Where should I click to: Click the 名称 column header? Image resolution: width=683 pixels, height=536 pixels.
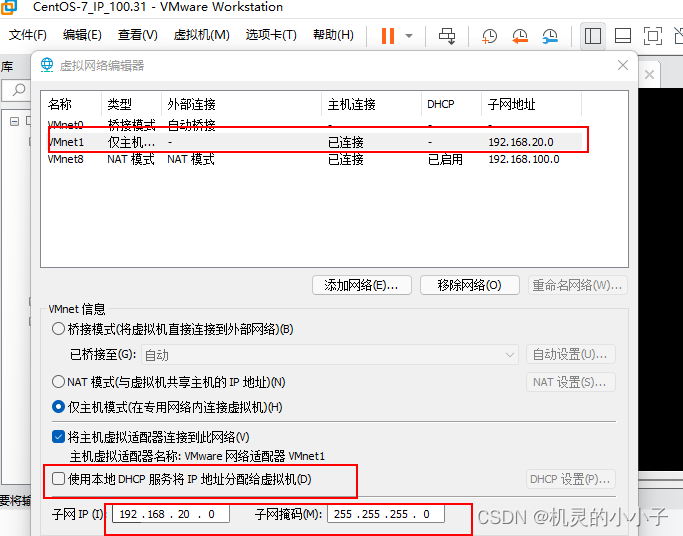(x=72, y=104)
